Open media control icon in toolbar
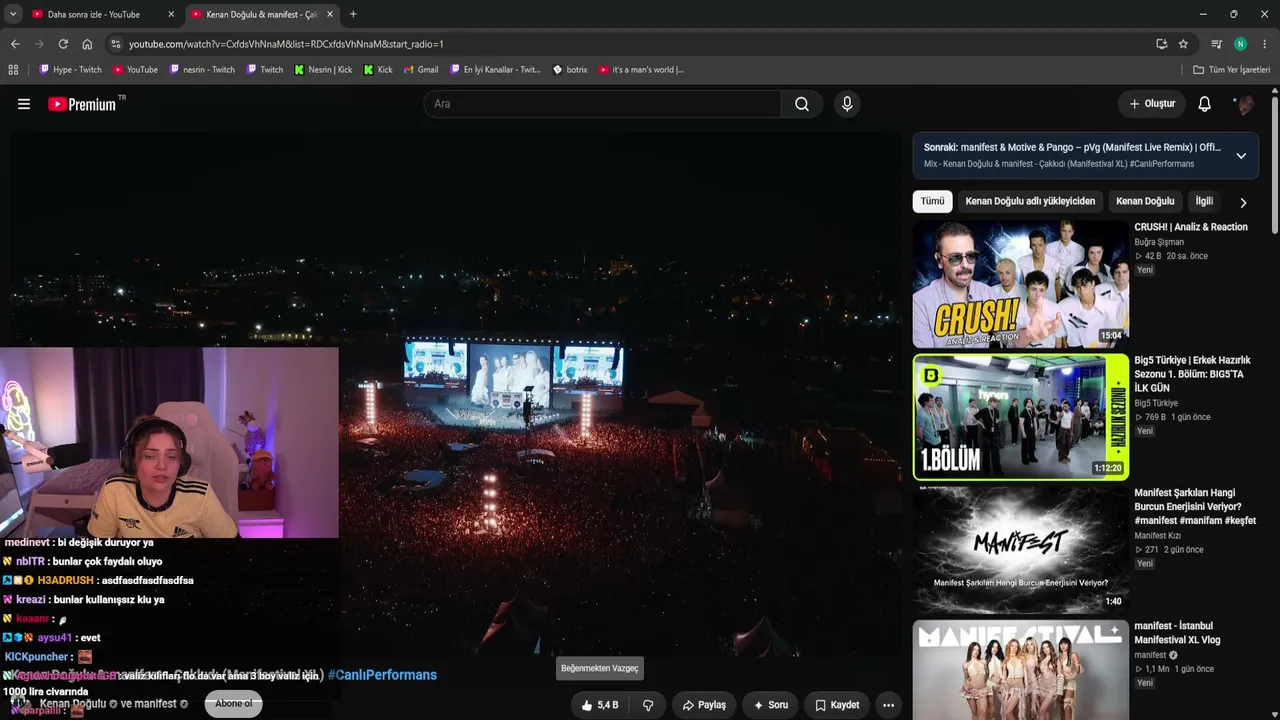The image size is (1280, 720). coord(1216,44)
